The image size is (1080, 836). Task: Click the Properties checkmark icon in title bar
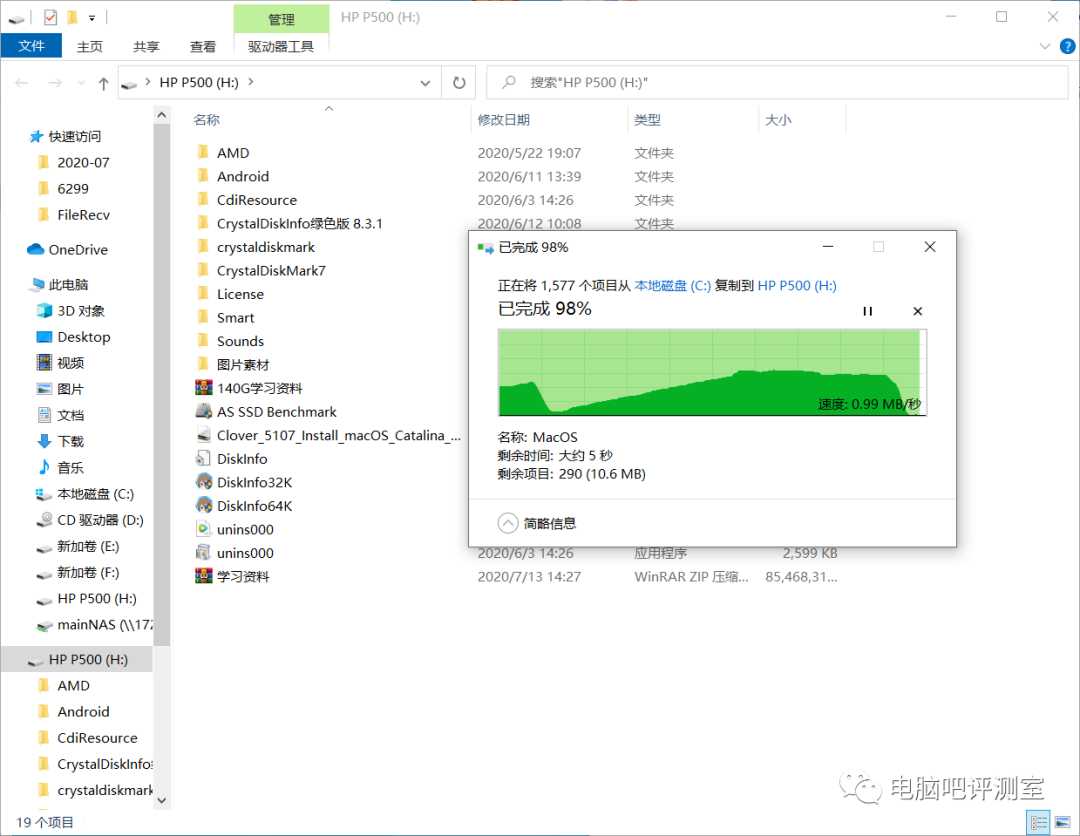coord(50,17)
